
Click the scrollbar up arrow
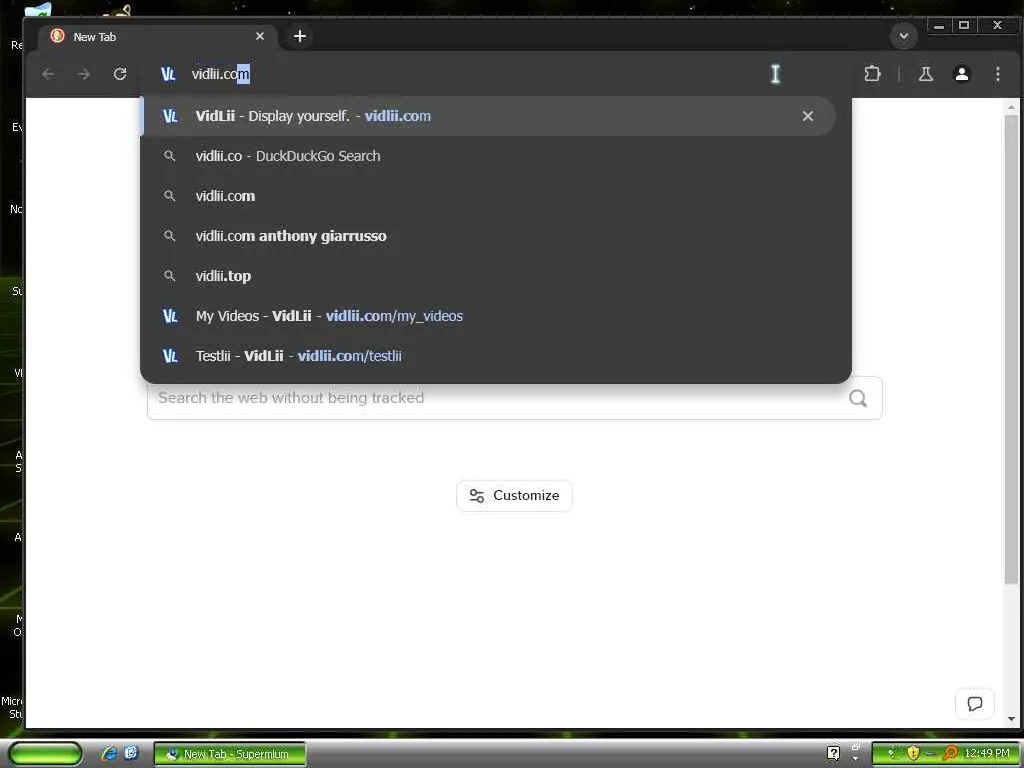click(x=1011, y=106)
